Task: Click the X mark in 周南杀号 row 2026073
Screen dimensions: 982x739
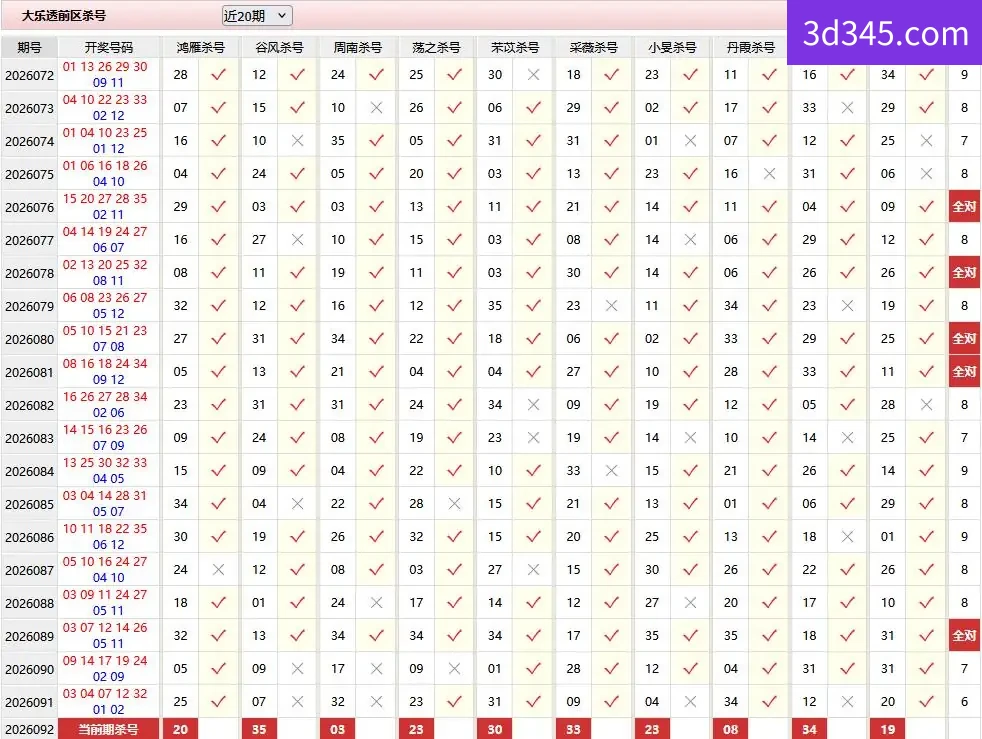Action: click(376, 108)
